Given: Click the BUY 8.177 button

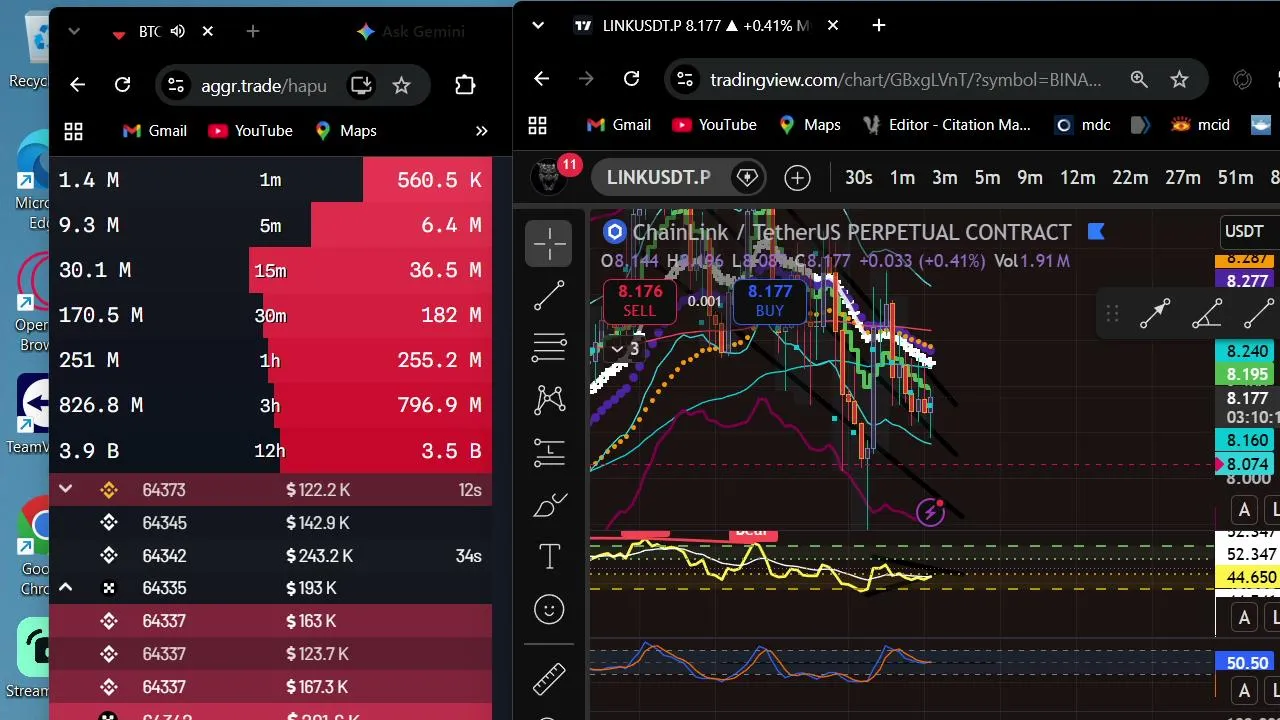Looking at the screenshot, I should (769, 301).
